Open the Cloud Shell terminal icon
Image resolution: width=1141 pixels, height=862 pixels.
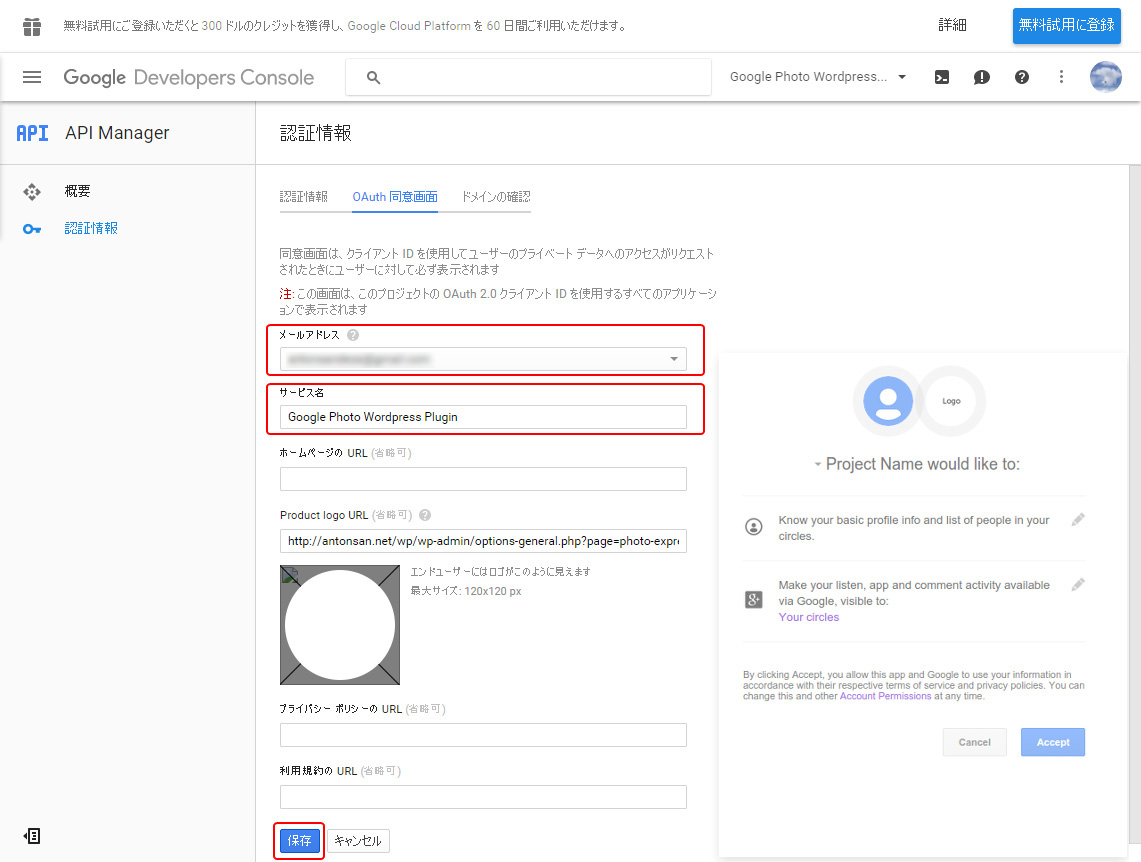pos(942,77)
